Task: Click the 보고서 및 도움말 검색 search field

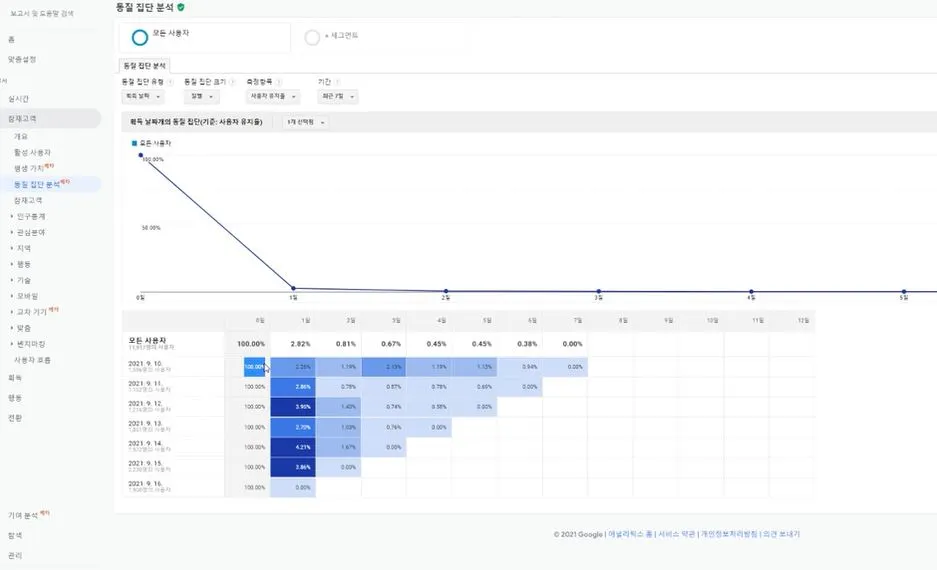Action: click(42, 13)
